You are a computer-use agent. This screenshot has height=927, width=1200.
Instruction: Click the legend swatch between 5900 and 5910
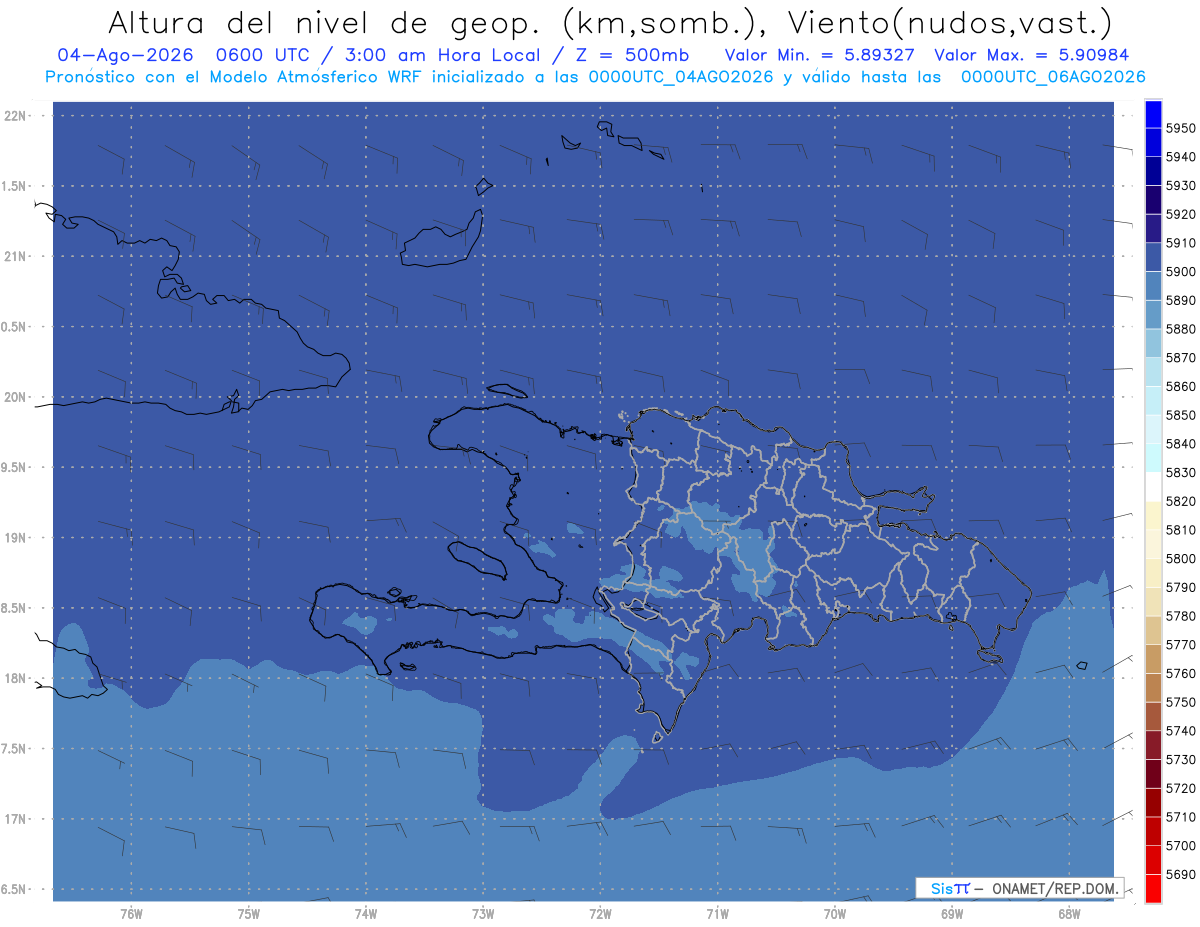(1153, 257)
